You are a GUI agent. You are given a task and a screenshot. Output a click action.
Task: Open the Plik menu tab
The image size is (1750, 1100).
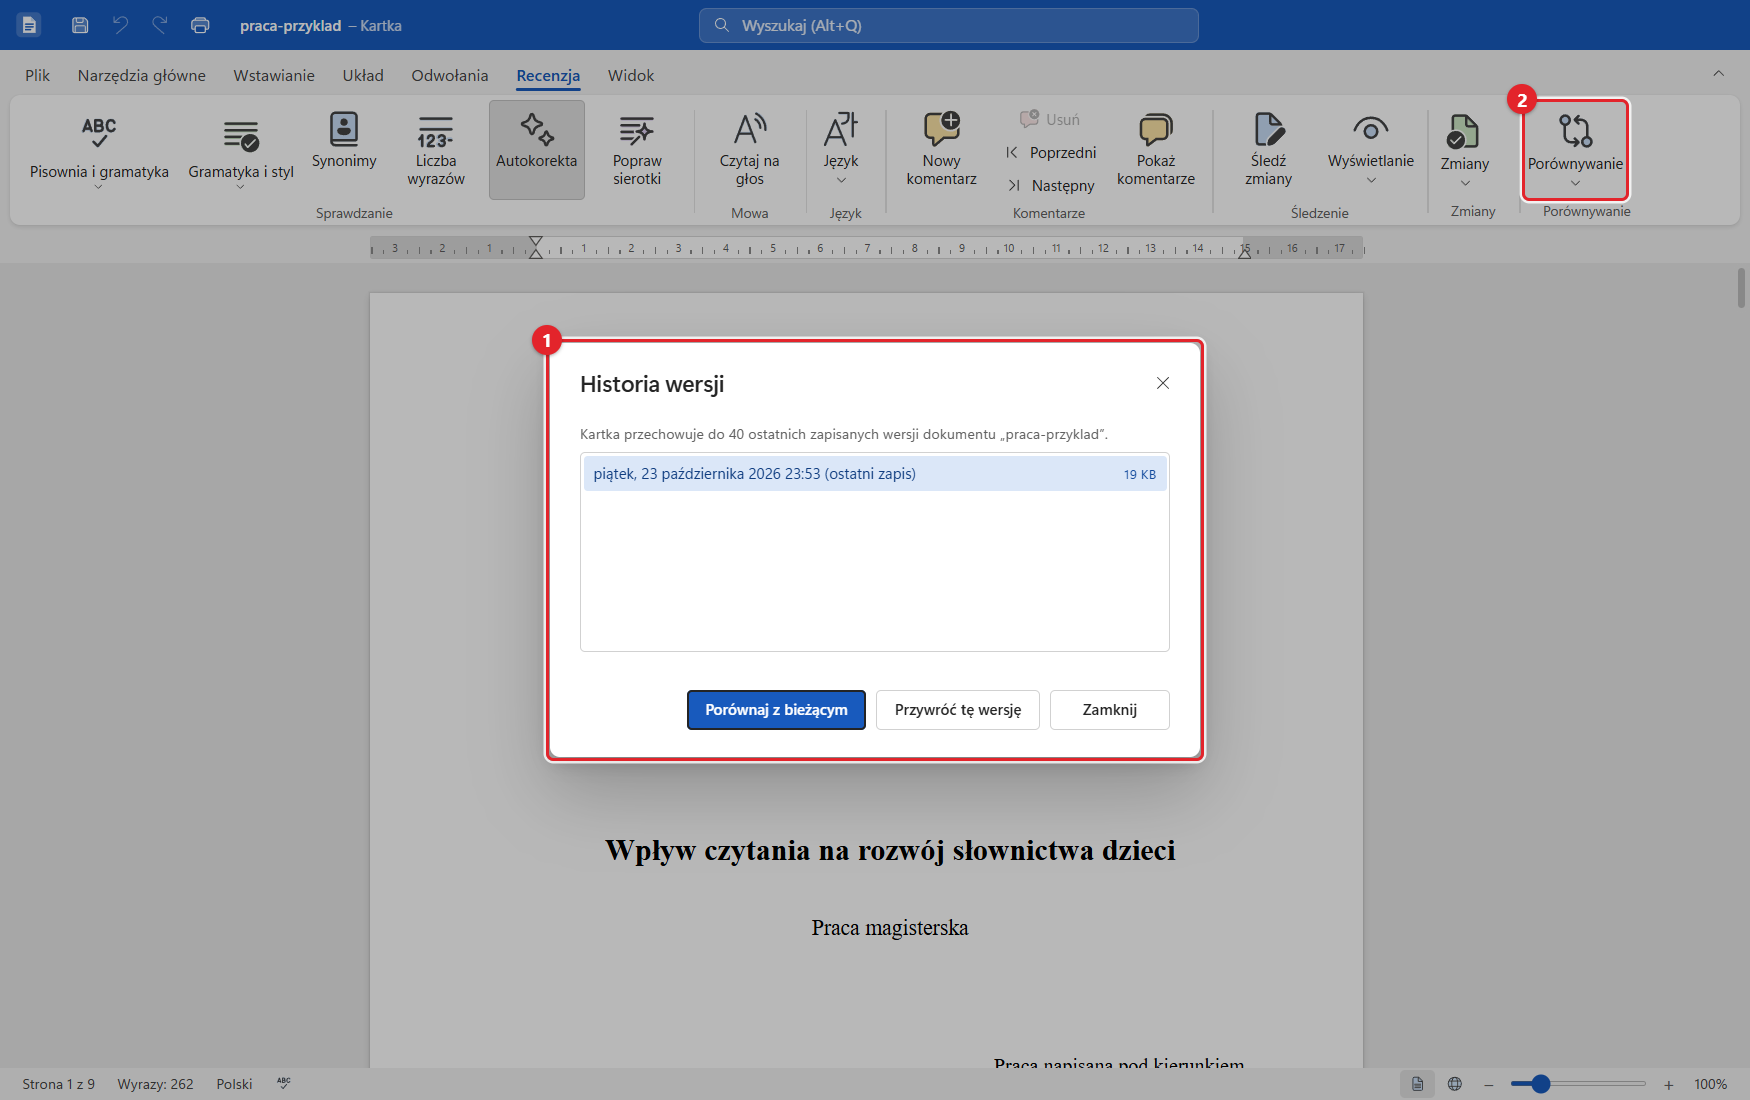[38, 75]
